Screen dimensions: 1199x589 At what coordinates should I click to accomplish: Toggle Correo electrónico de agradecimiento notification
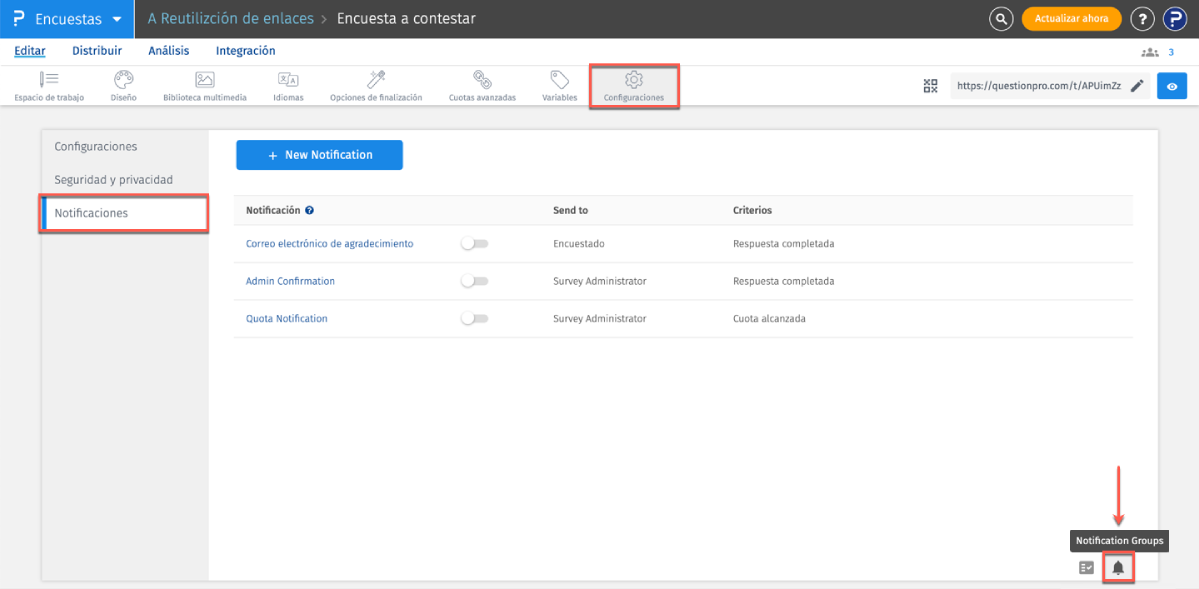(x=474, y=244)
